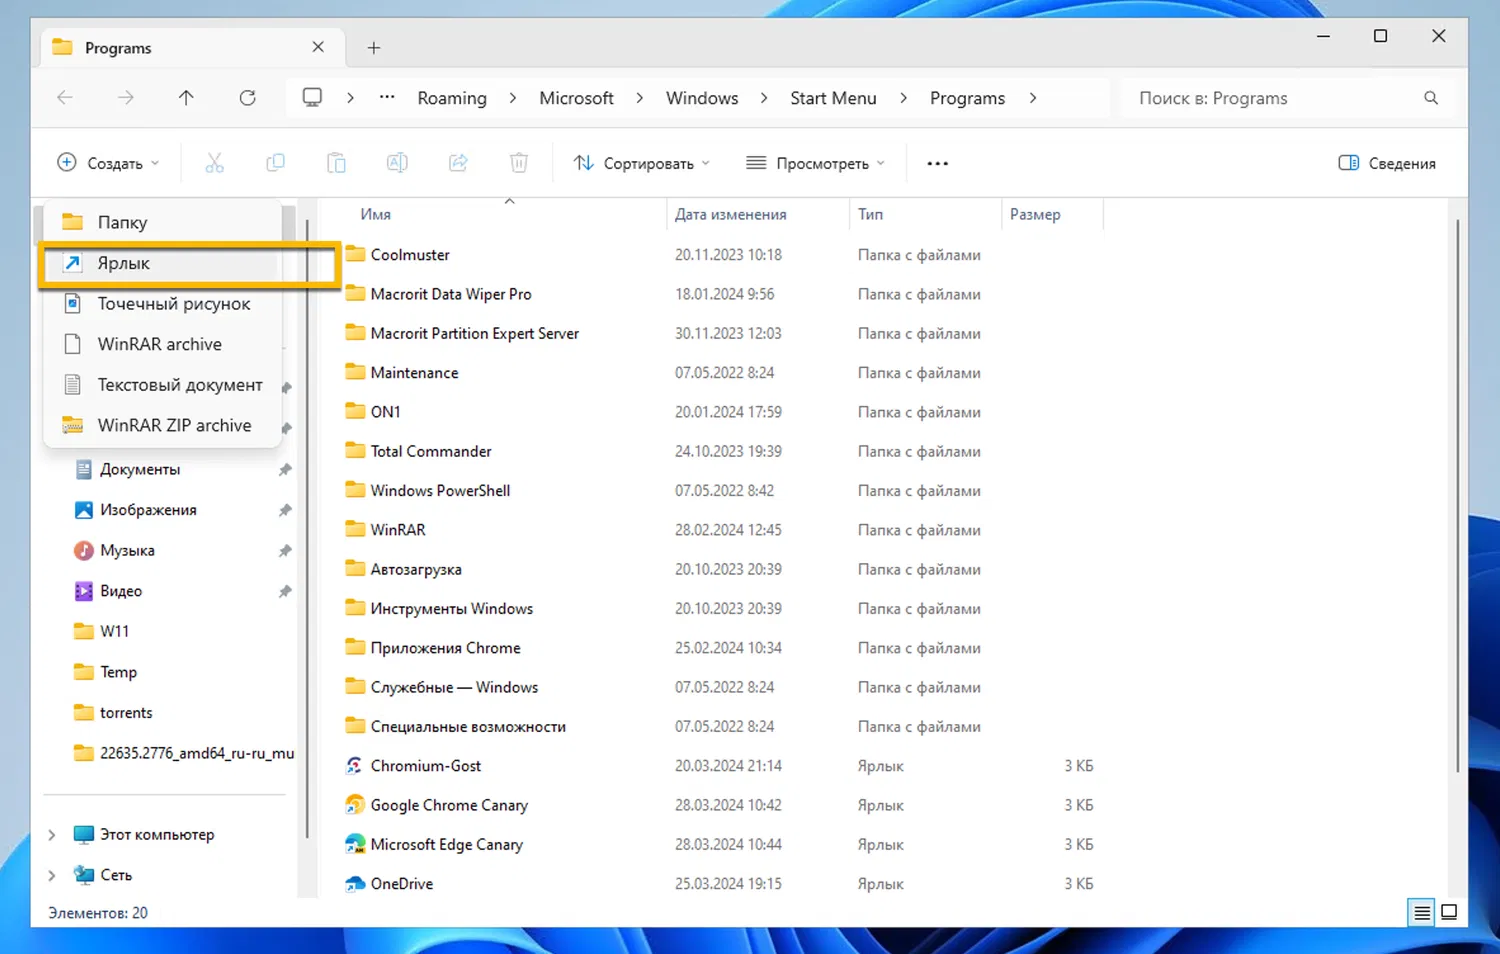Close the Programs tab
Viewport: 1500px width, 954px height.
point(318,47)
